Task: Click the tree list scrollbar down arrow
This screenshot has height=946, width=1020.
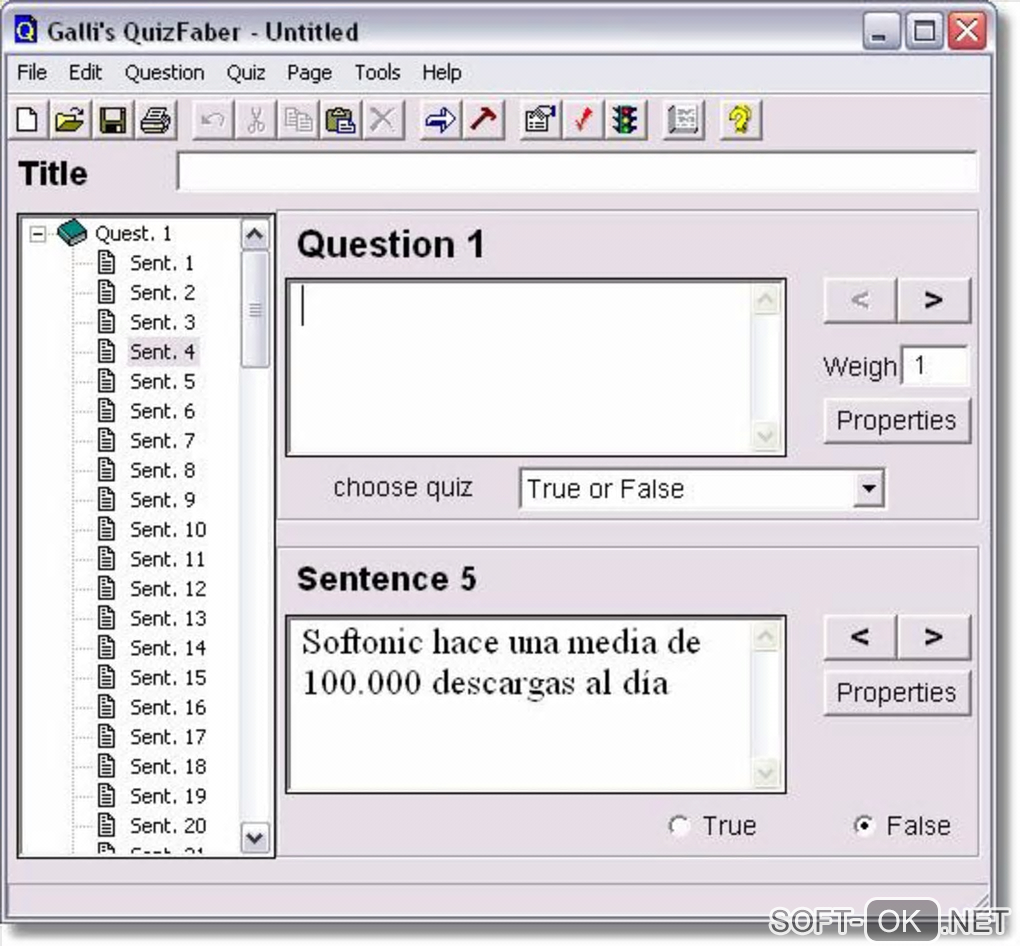Action: (x=256, y=838)
